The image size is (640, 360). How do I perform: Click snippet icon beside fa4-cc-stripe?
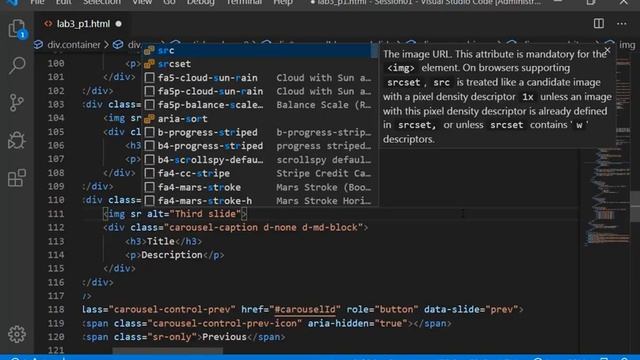point(149,173)
